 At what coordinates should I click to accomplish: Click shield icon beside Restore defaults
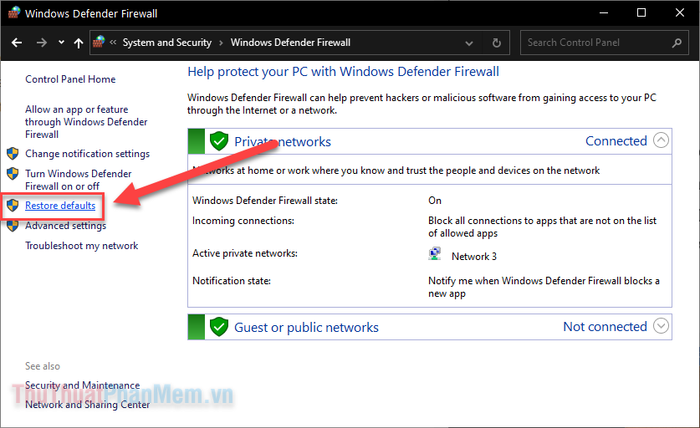pos(12,205)
